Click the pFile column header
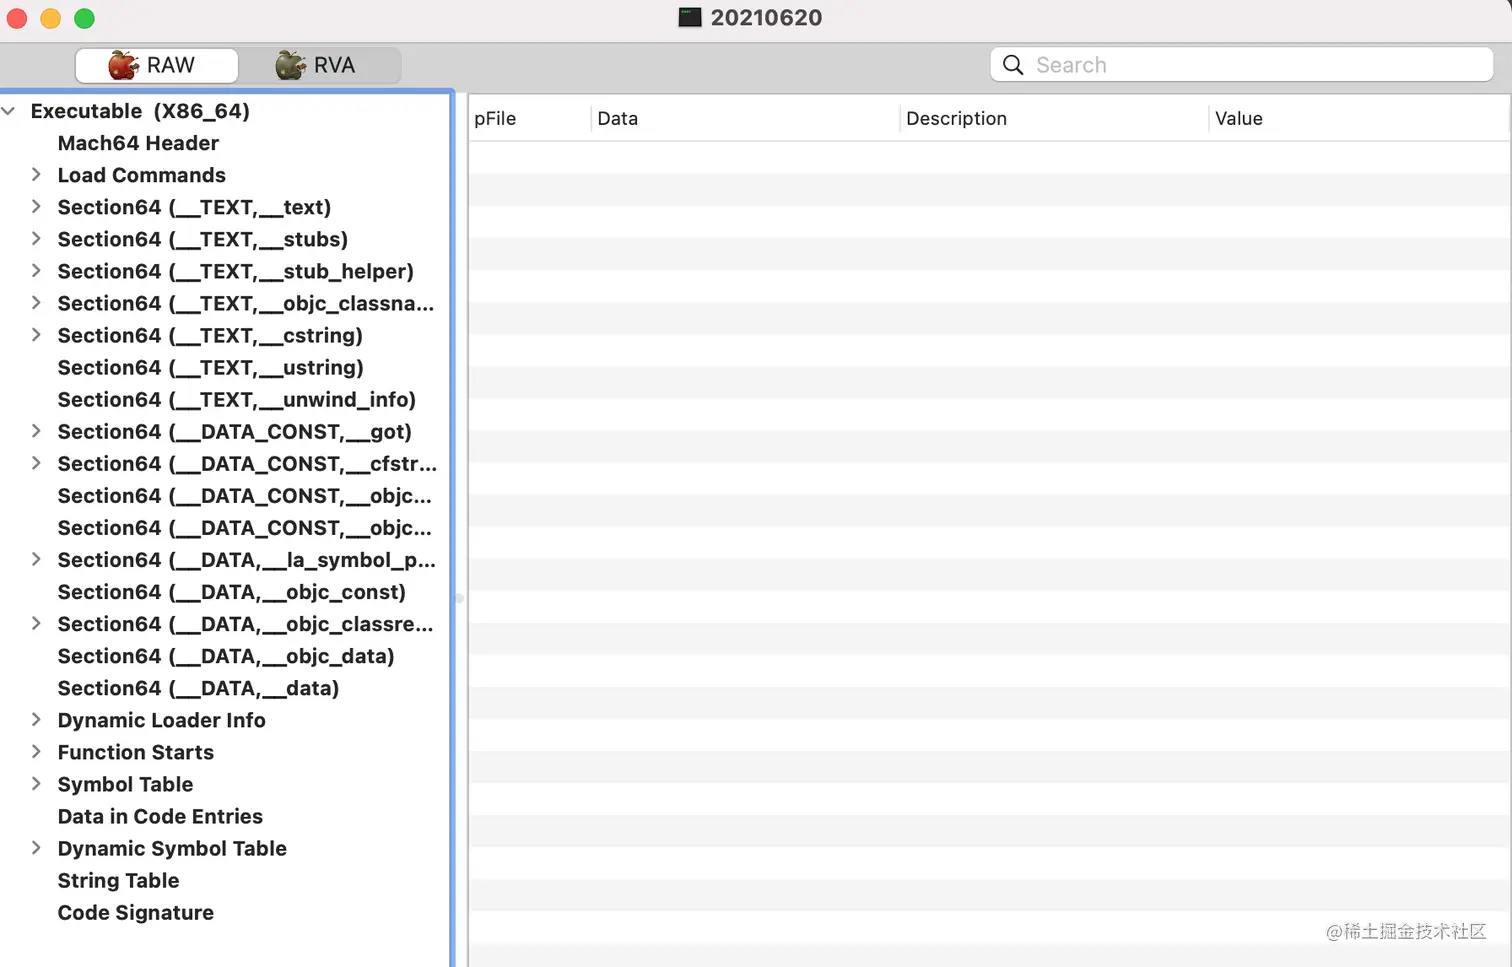The image size is (1512, 967). tap(530, 118)
